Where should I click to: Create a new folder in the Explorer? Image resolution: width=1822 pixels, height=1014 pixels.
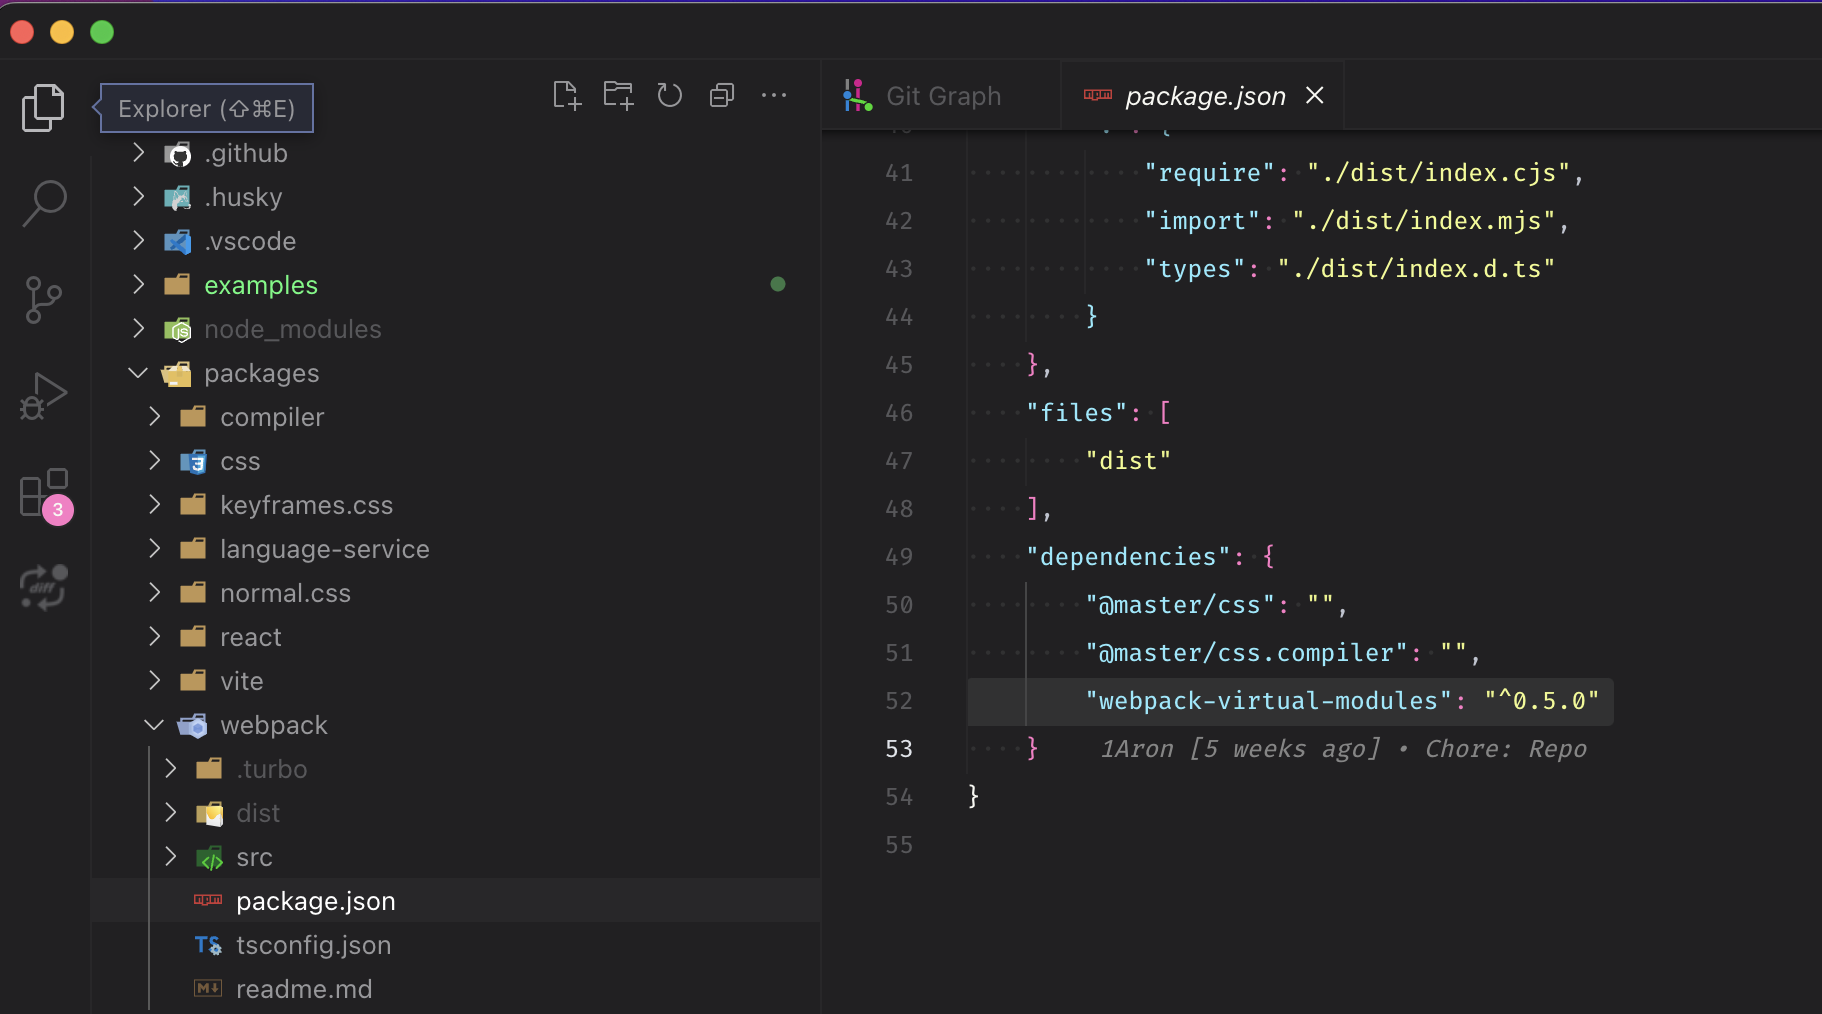(618, 95)
